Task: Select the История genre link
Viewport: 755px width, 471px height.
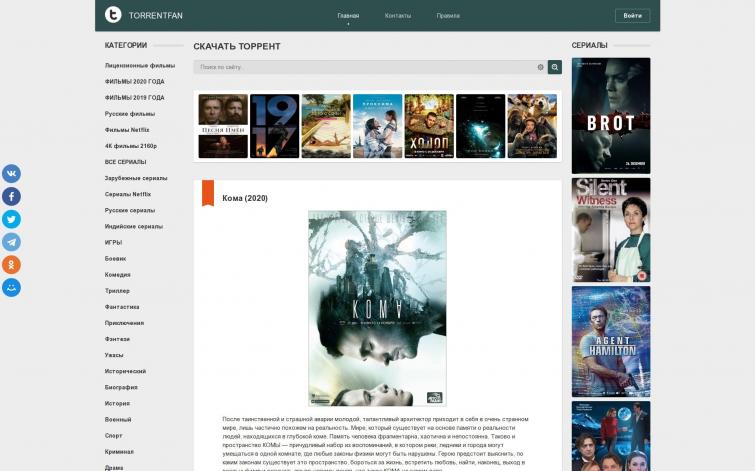Action: click(117, 404)
